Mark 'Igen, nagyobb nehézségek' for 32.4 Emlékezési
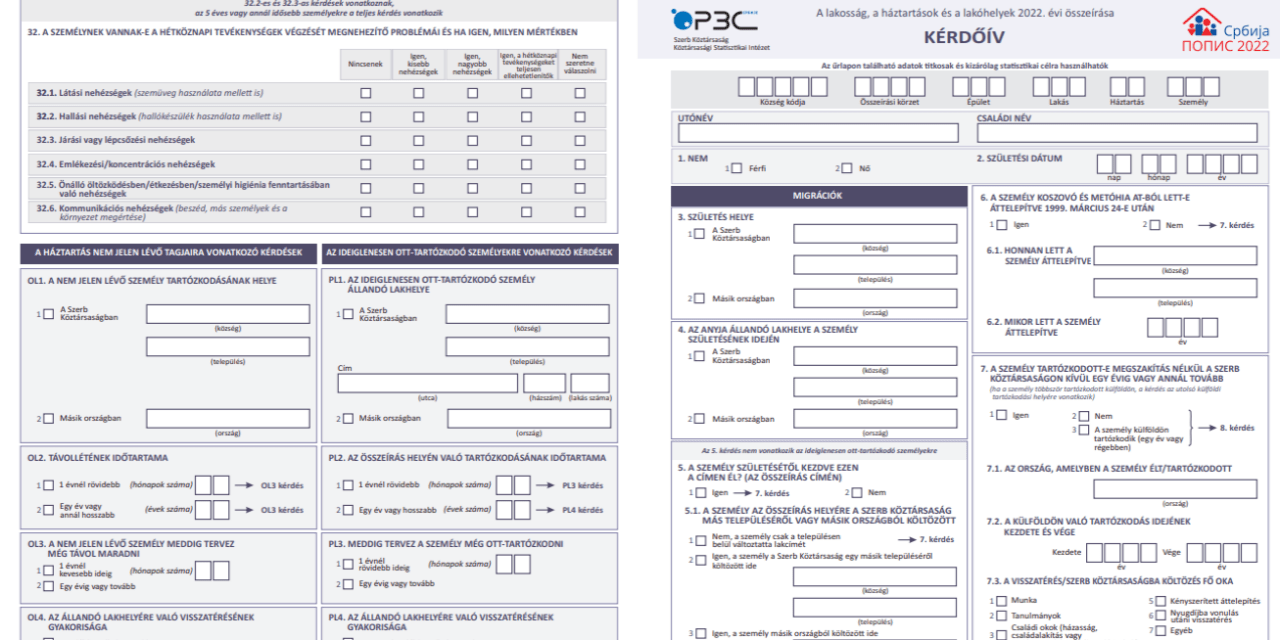 [x=472, y=165]
